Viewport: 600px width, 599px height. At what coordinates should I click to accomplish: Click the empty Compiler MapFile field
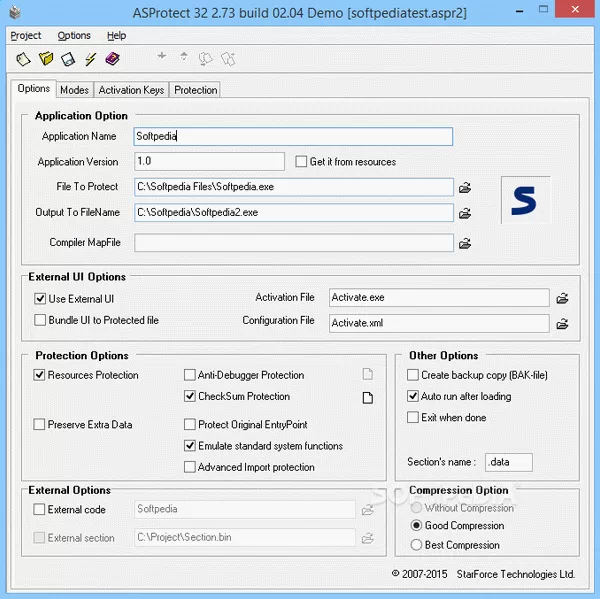tap(294, 243)
